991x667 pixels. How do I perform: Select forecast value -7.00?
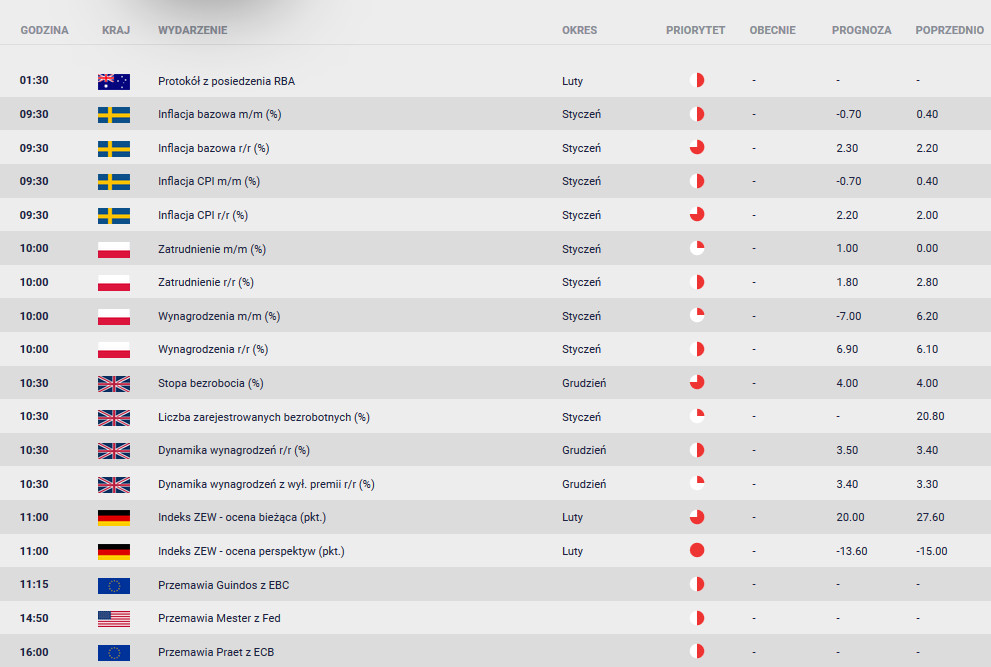pos(848,316)
